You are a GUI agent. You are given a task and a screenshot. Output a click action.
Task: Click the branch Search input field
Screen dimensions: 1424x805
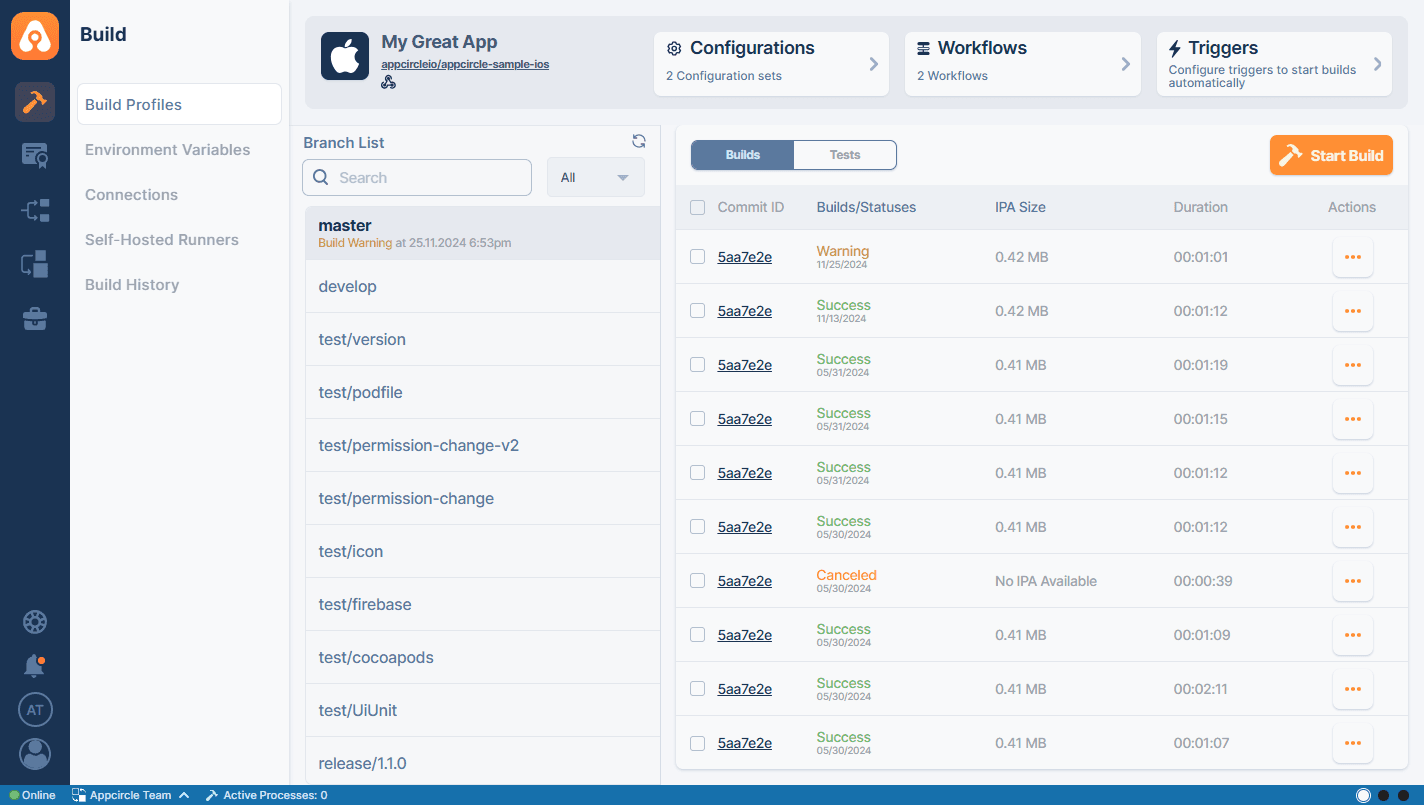417,177
